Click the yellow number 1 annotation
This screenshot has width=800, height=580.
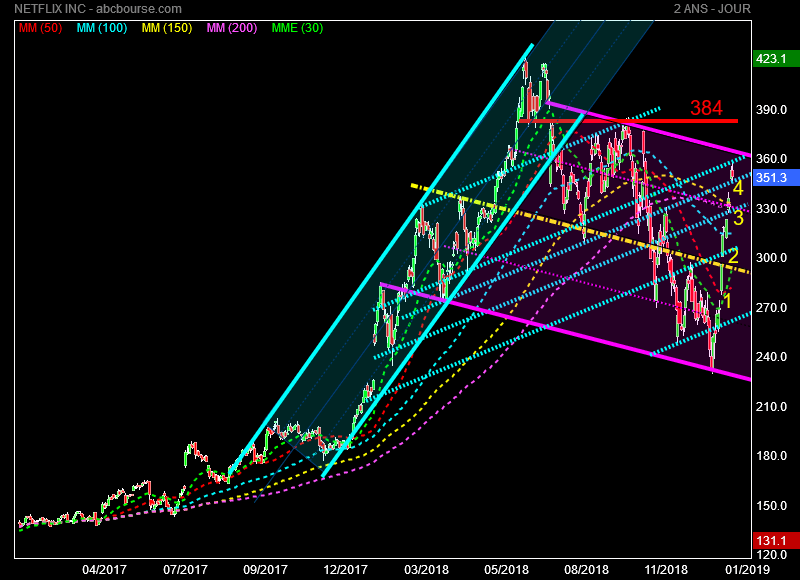click(x=728, y=300)
